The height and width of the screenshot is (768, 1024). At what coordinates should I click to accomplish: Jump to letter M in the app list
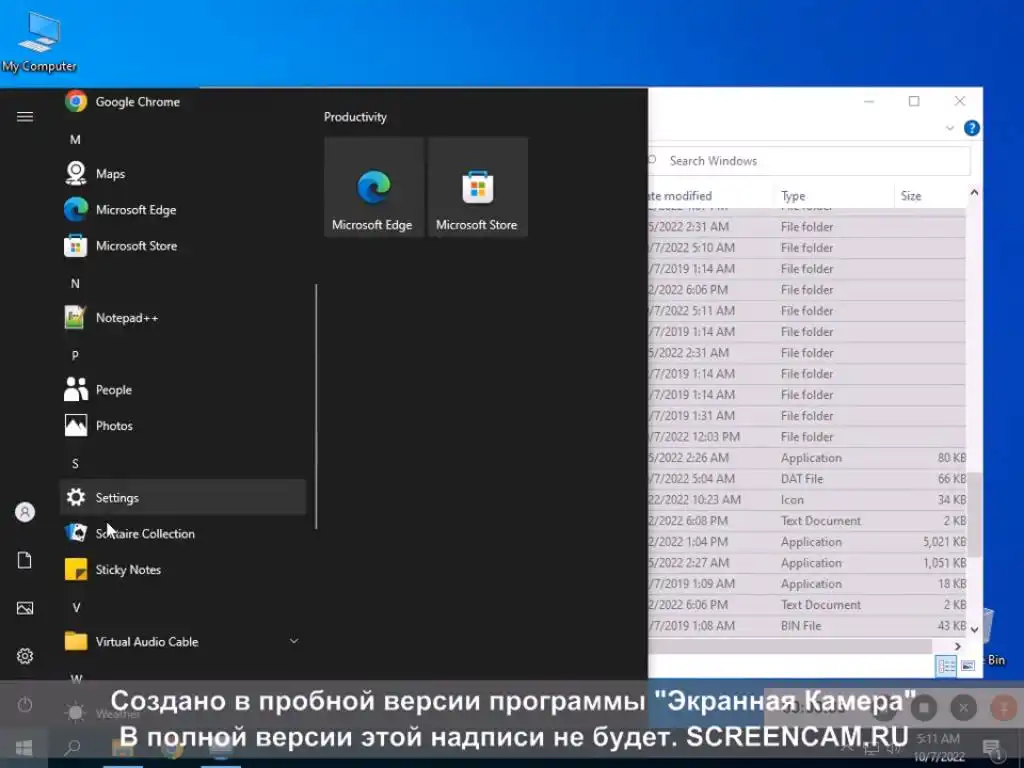pos(75,140)
